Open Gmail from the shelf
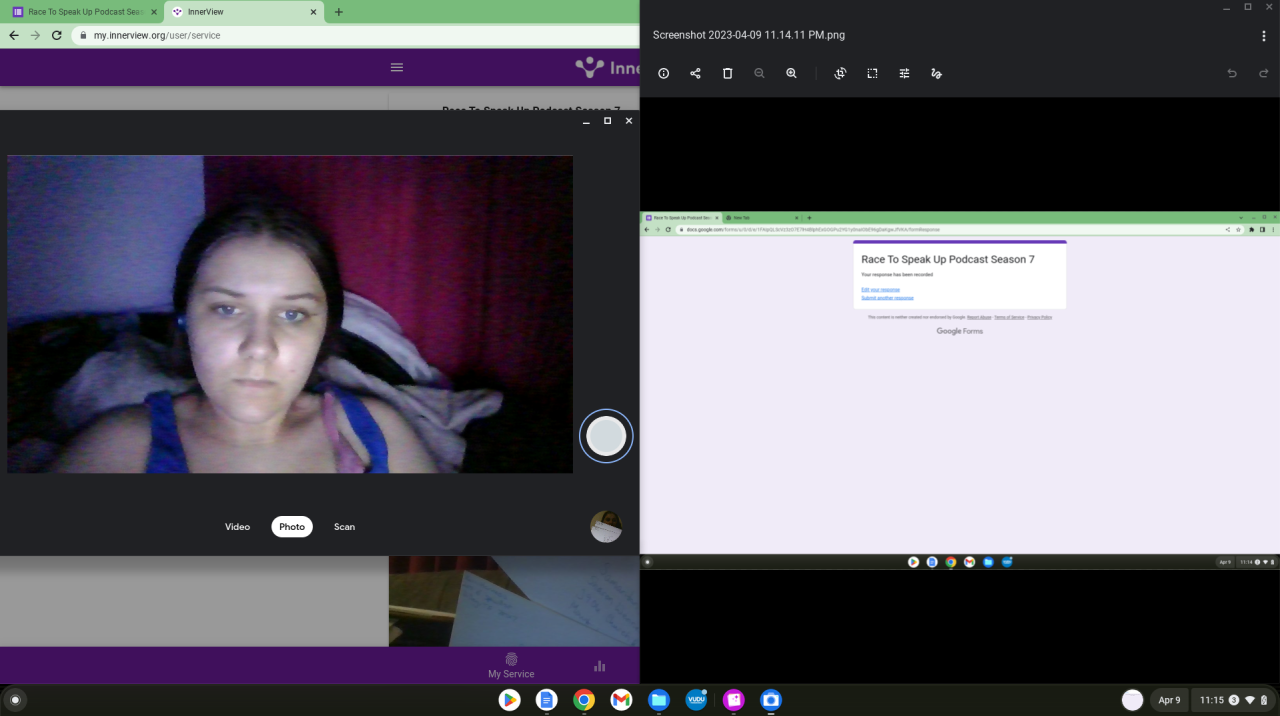Viewport: 1280px width, 716px height. pyautogui.click(x=621, y=700)
